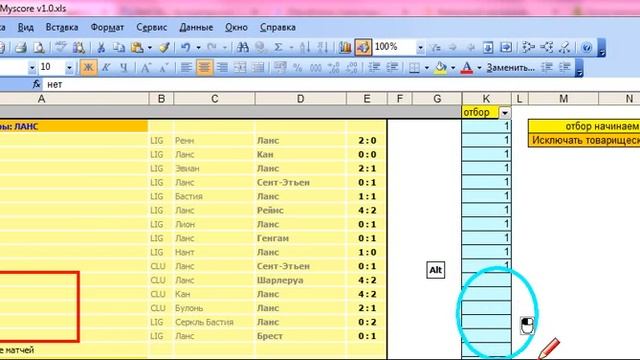Image resolution: width=640 pixels, height=360 pixels.
Task: Click the font size field showing 10
Action: point(51,67)
